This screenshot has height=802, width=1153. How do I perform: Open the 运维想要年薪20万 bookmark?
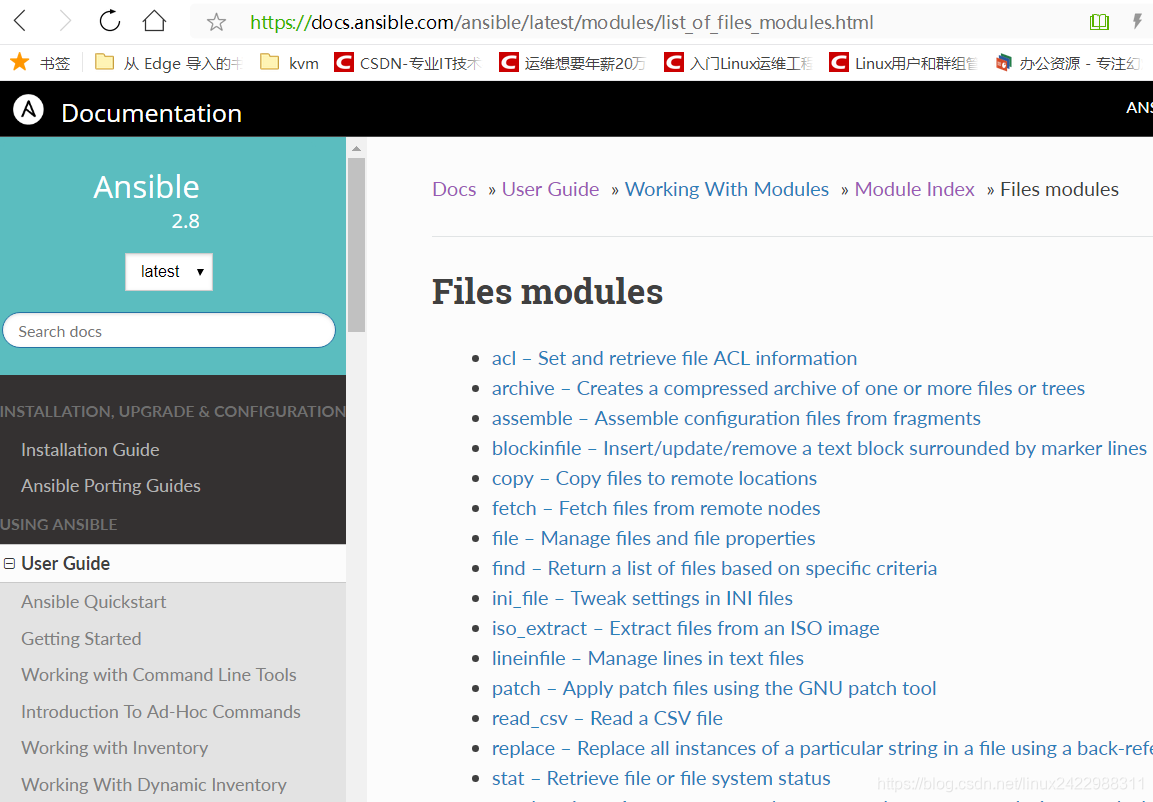[572, 63]
